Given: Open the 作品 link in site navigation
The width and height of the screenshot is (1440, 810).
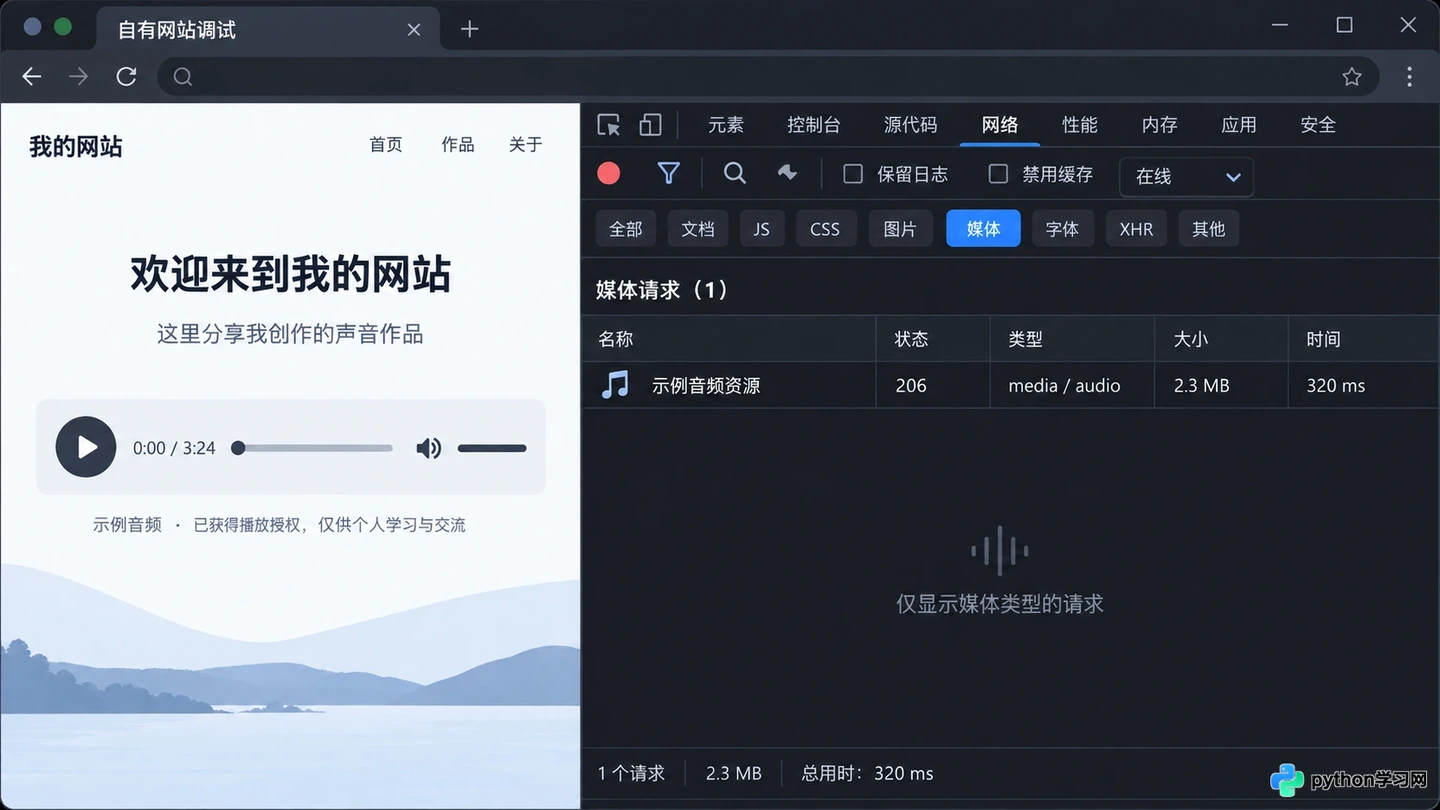Looking at the screenshot, I should click(458, 145).
